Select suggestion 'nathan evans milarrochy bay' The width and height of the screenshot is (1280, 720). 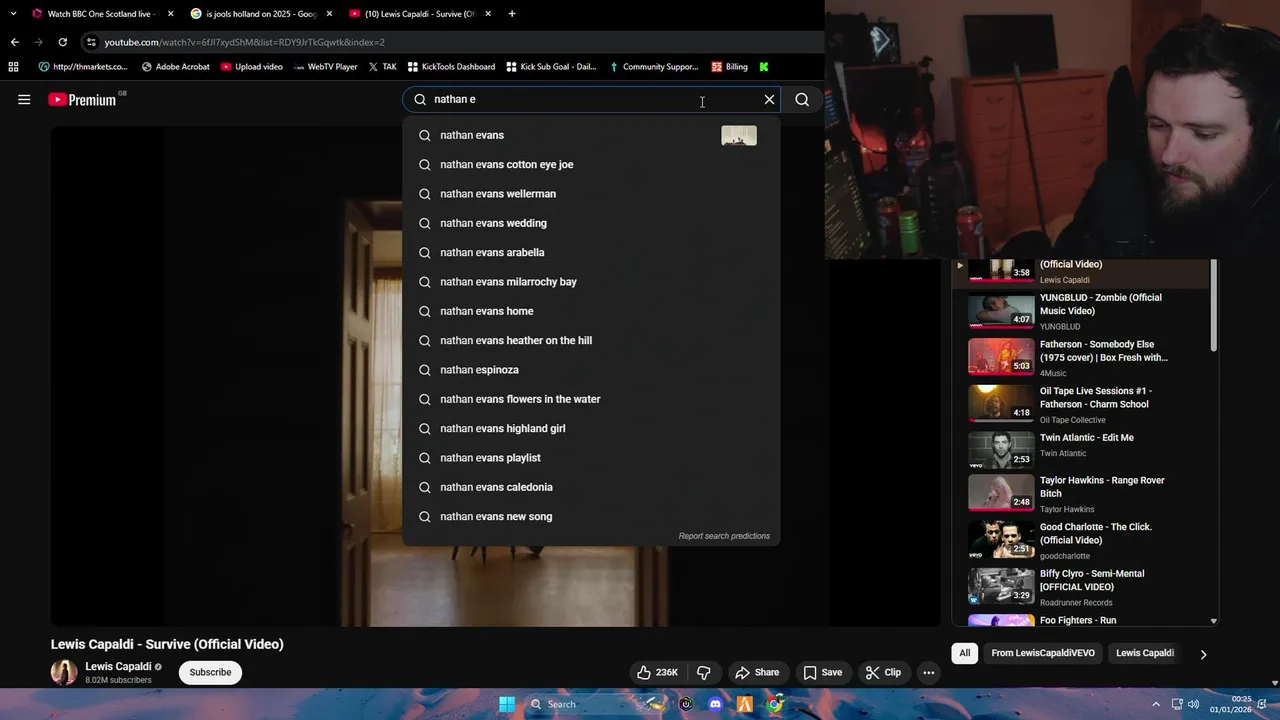coord(591,282)
